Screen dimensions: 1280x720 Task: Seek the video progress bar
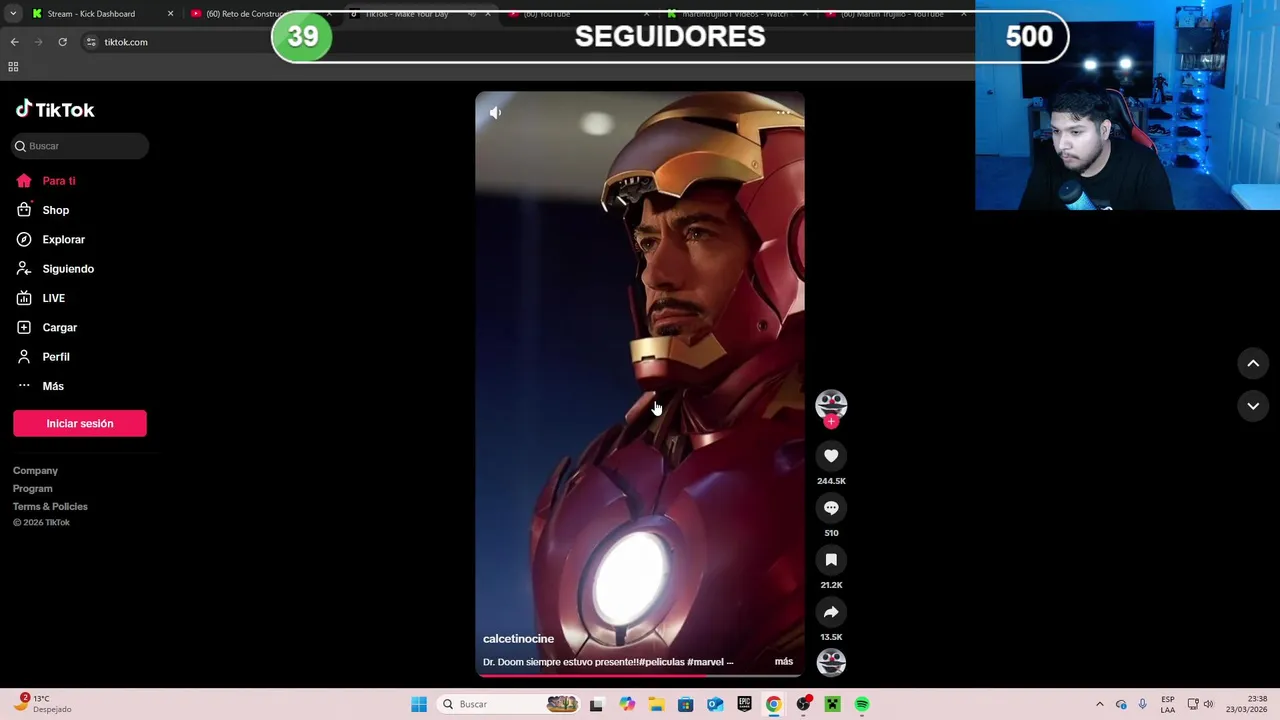coord(640,676)
